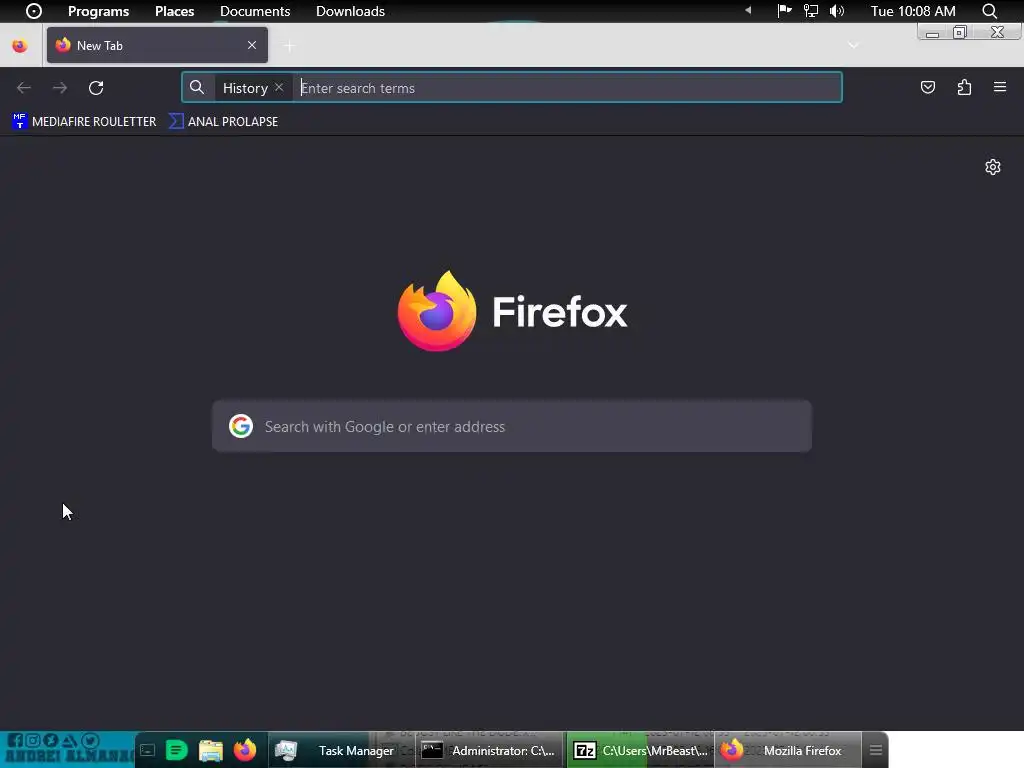Switch to Mozilla Firefox taskbar entry
The image size is (1024, 768).
click(788, 750)
